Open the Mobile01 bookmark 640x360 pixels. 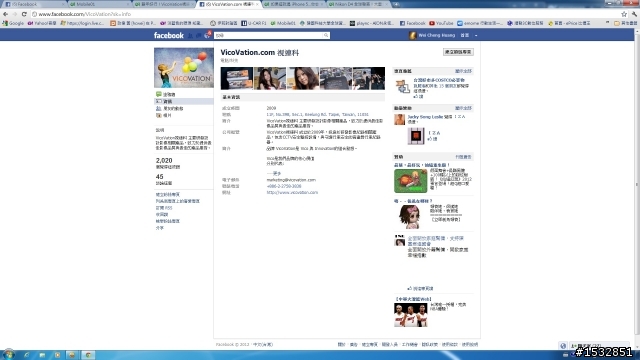(283, 23)
